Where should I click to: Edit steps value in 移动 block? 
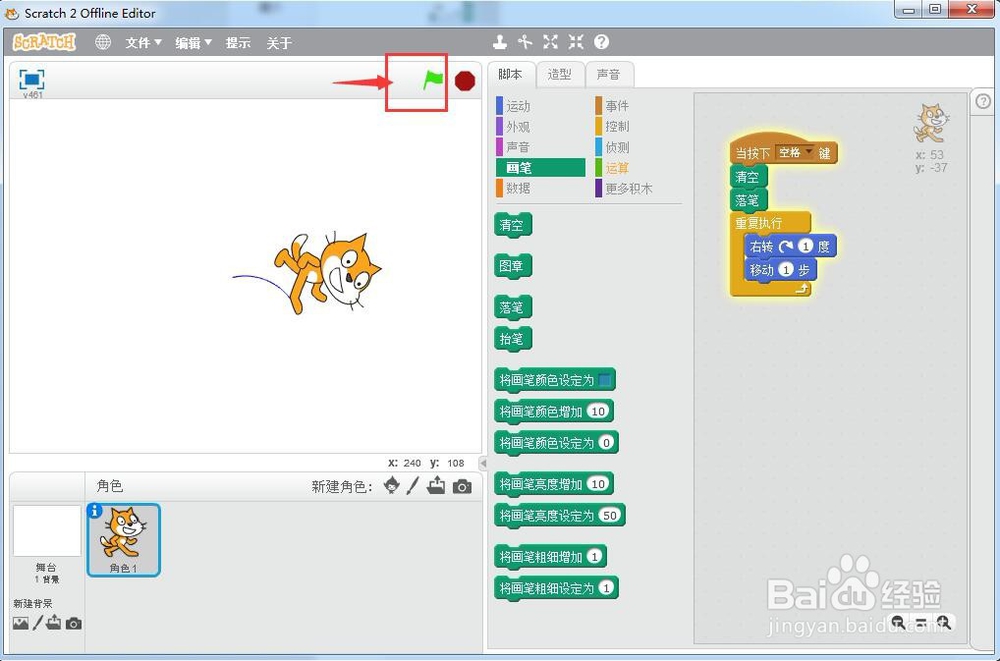click(x=786, y=270)
